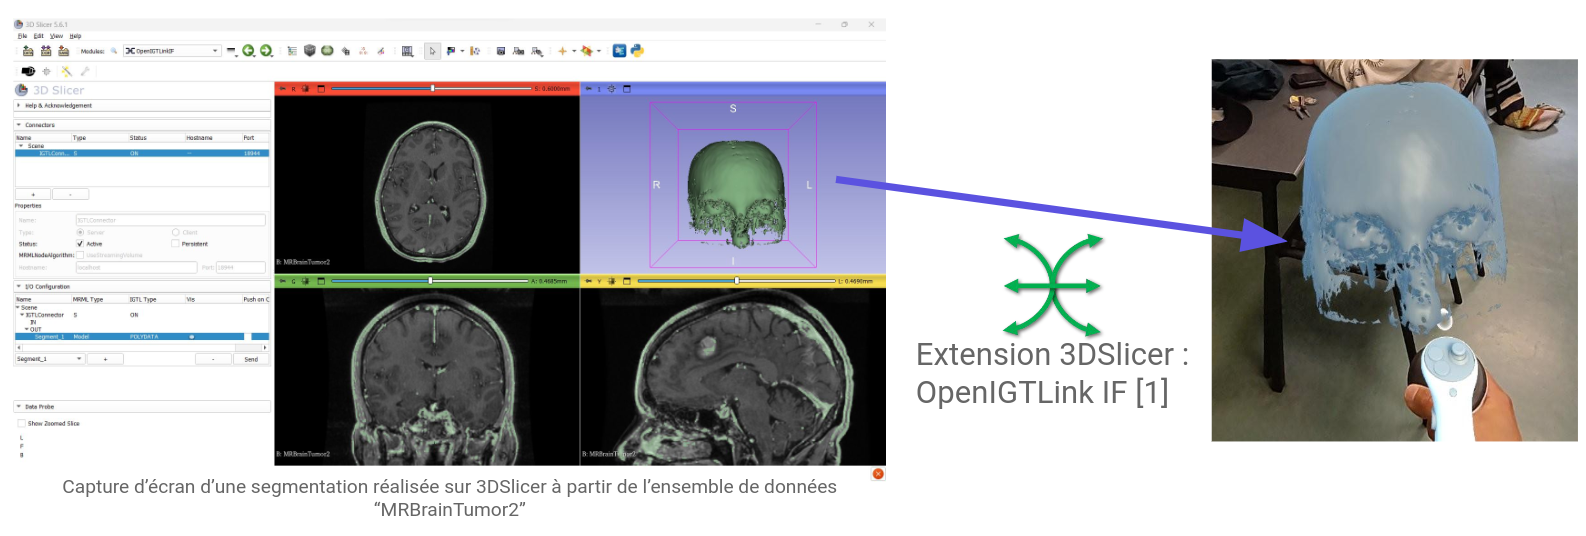The height and width of the screenshot is (536, 1586).
Task: Click the wand icon in second toolbar
Action: pyautogui.click(x=67, y=71)
